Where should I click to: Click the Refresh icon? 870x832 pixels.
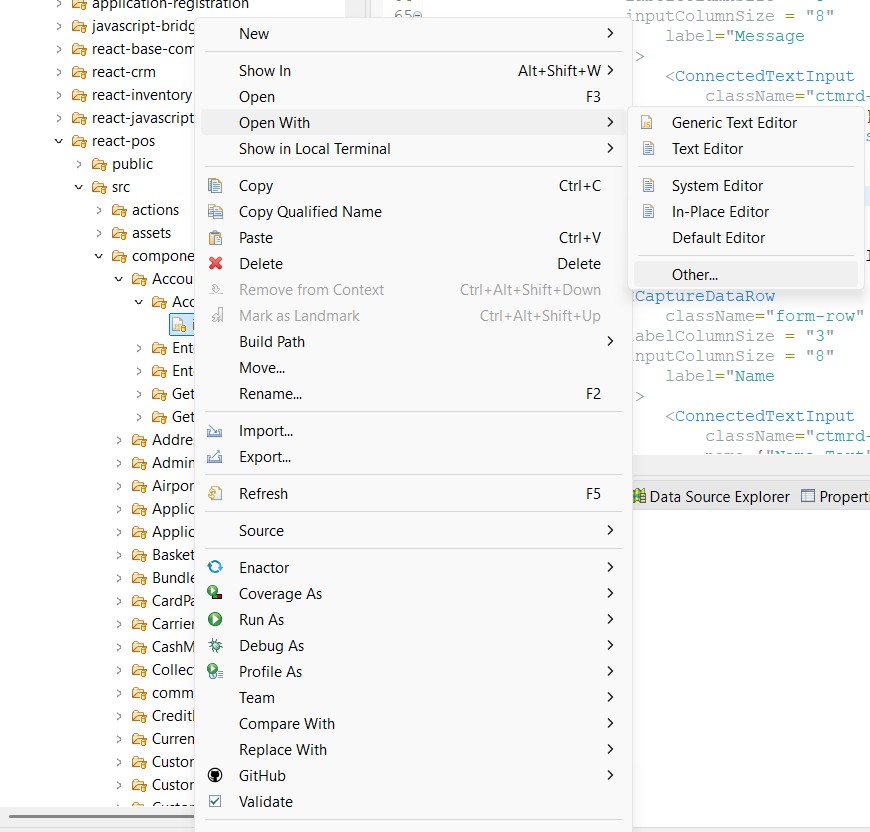pos(215,493)
